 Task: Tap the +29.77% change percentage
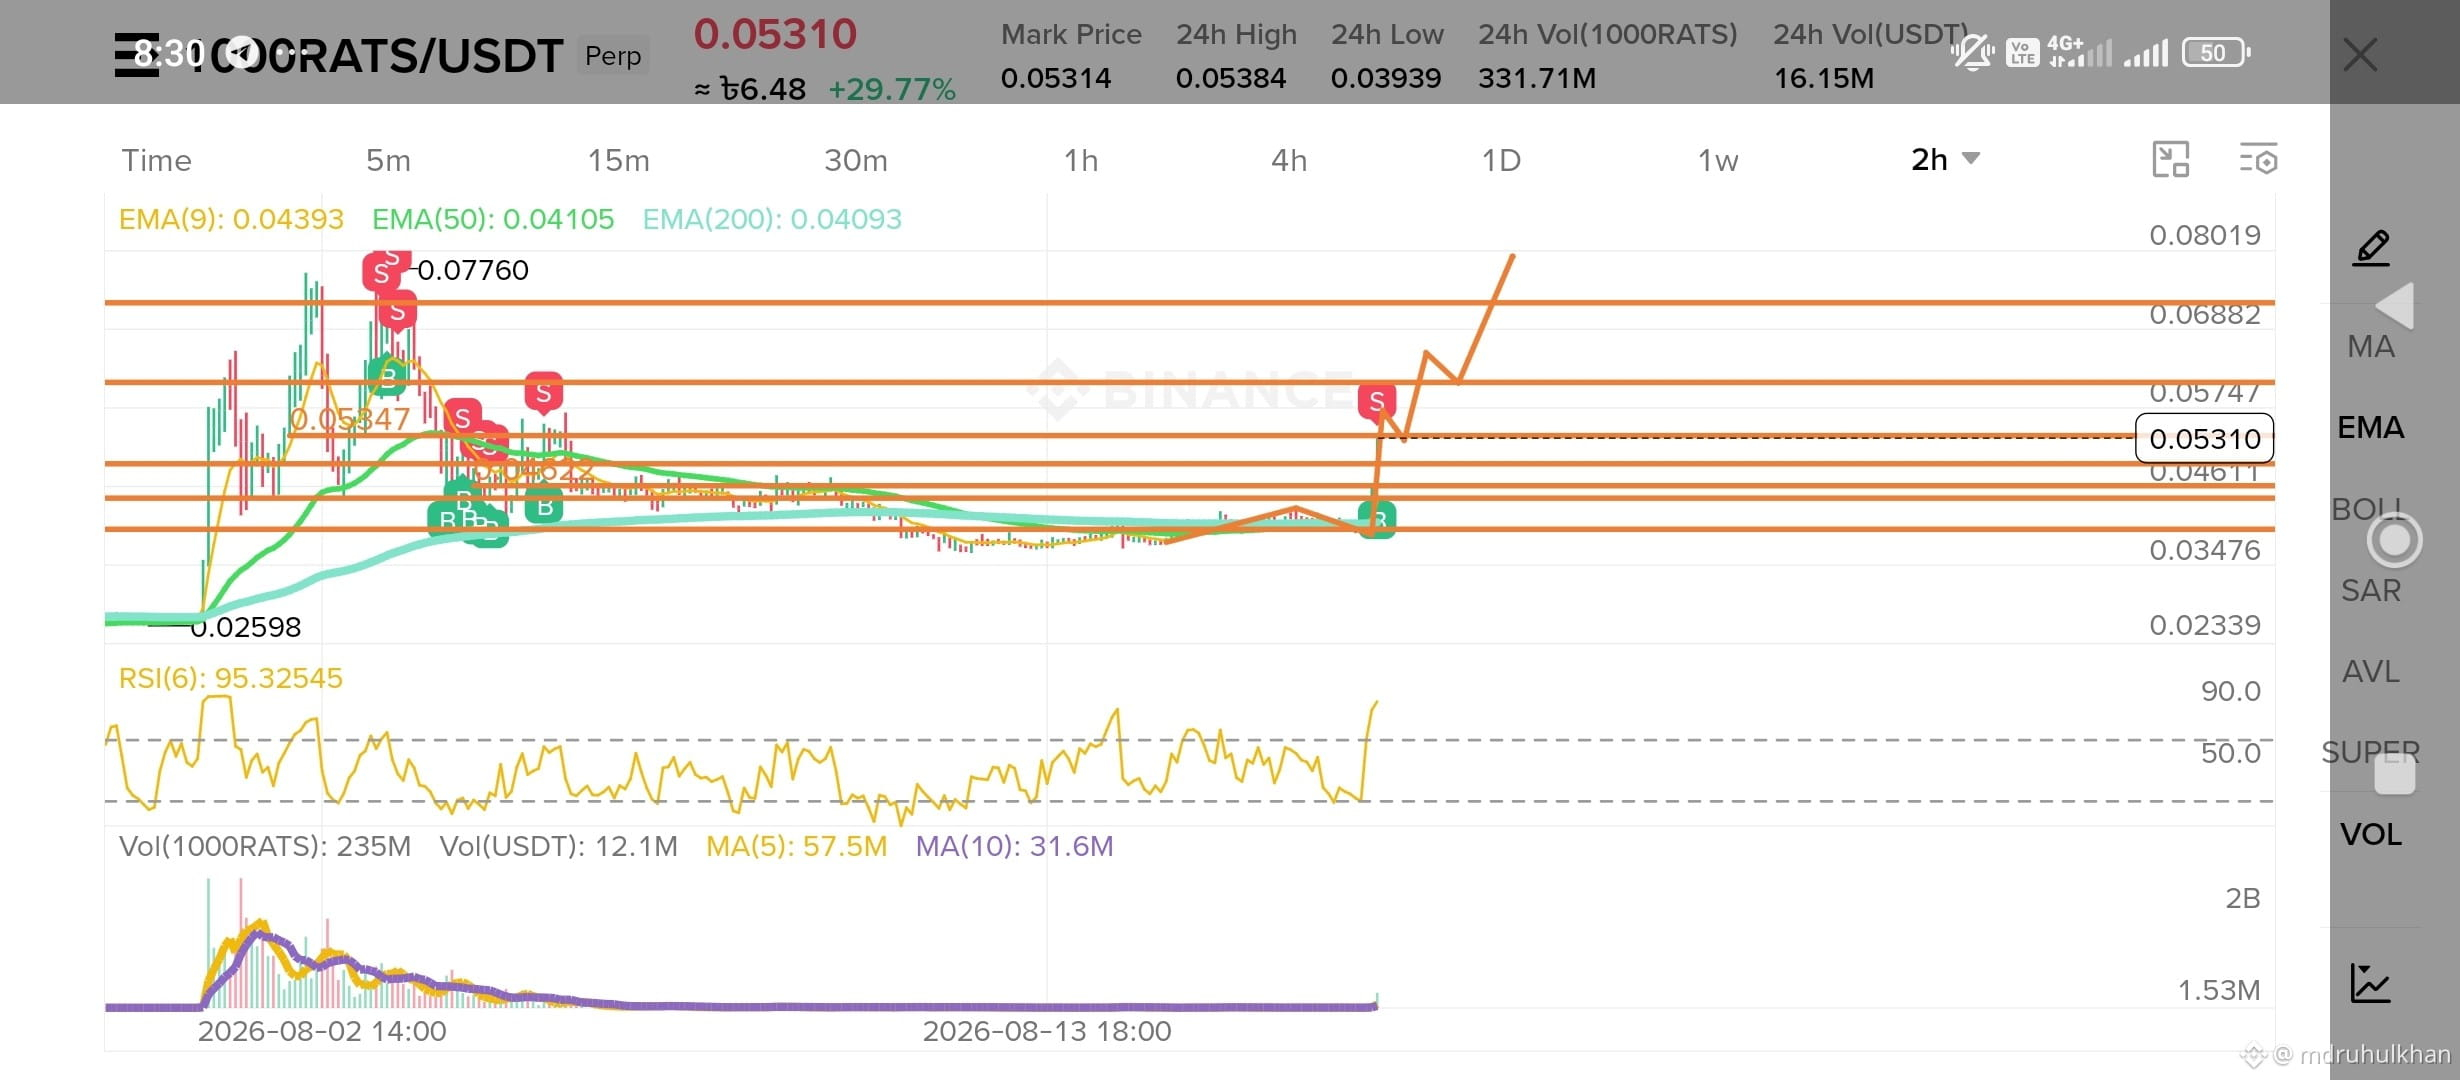892,89
